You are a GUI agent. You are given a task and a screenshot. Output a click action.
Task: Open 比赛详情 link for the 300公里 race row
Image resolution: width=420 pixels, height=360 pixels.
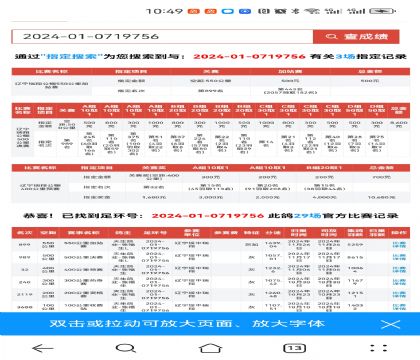[x=399, y=282]
